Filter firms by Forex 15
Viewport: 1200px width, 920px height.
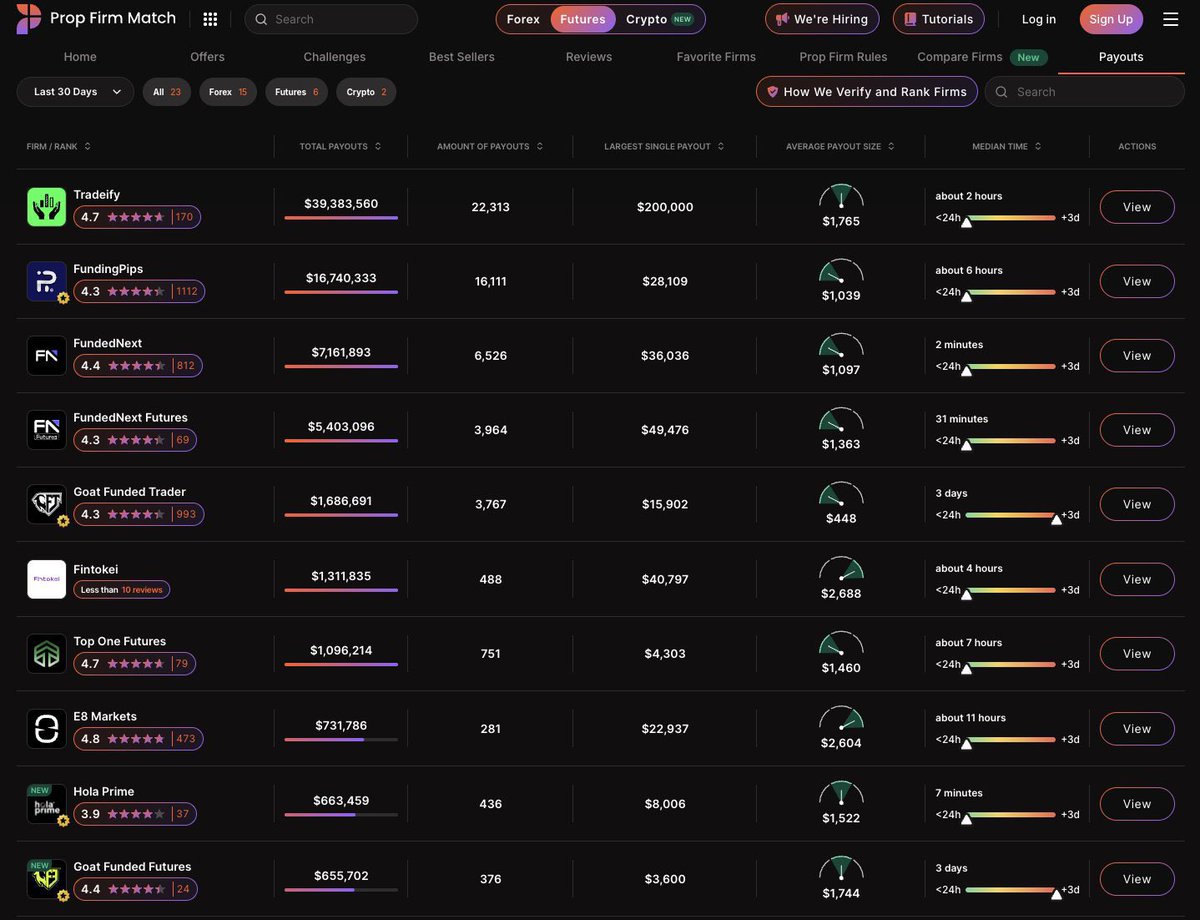(x=228, y=92)
